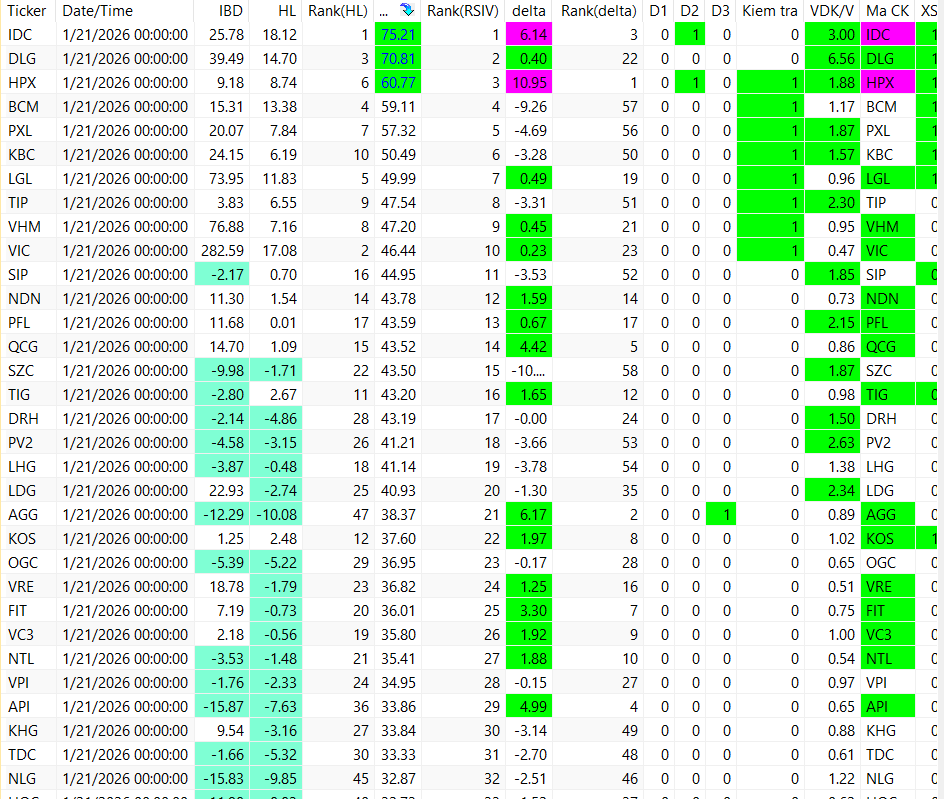Click green D2 cell in HPX row

point(690,83)
